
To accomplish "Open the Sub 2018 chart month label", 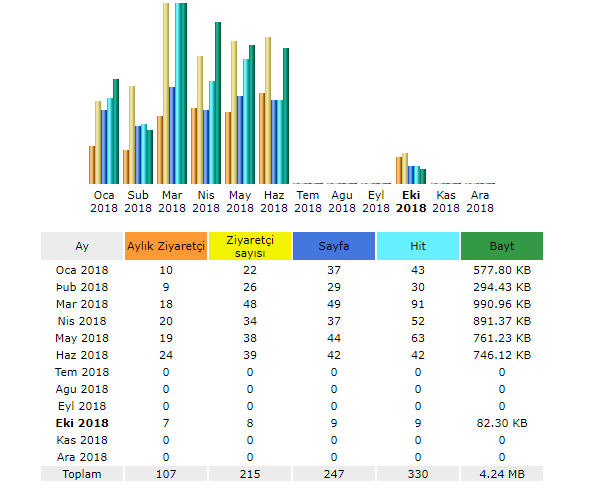I will tap(138, 202).
